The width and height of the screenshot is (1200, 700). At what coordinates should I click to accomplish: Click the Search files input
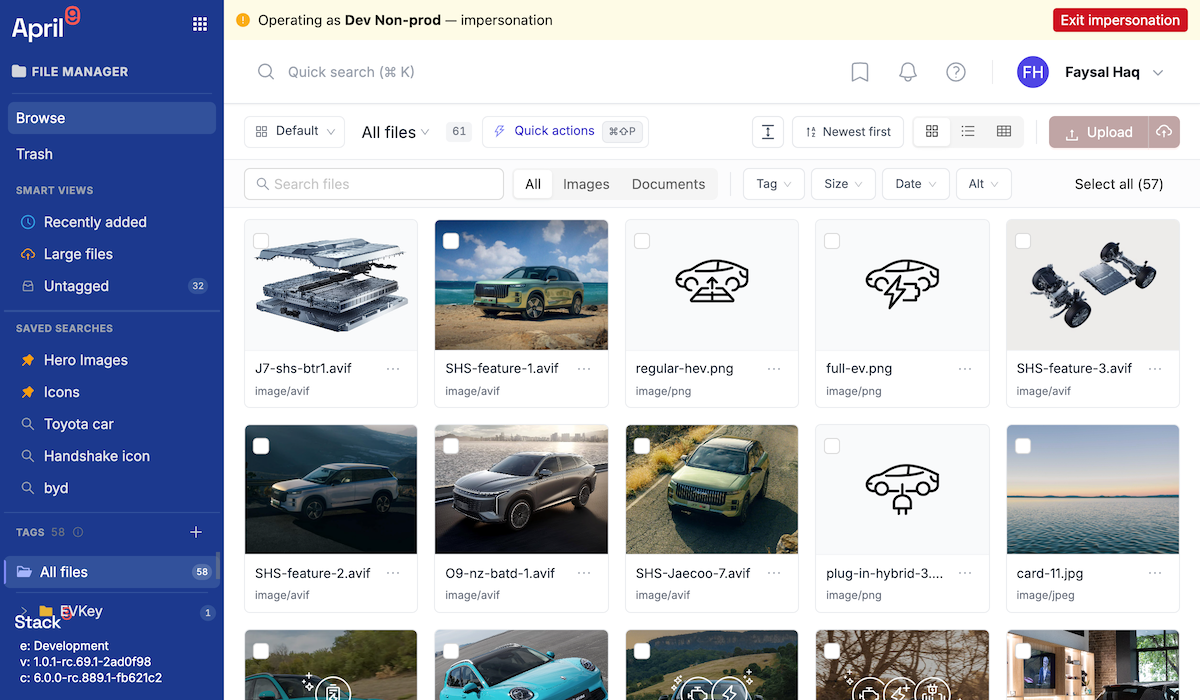374,184
